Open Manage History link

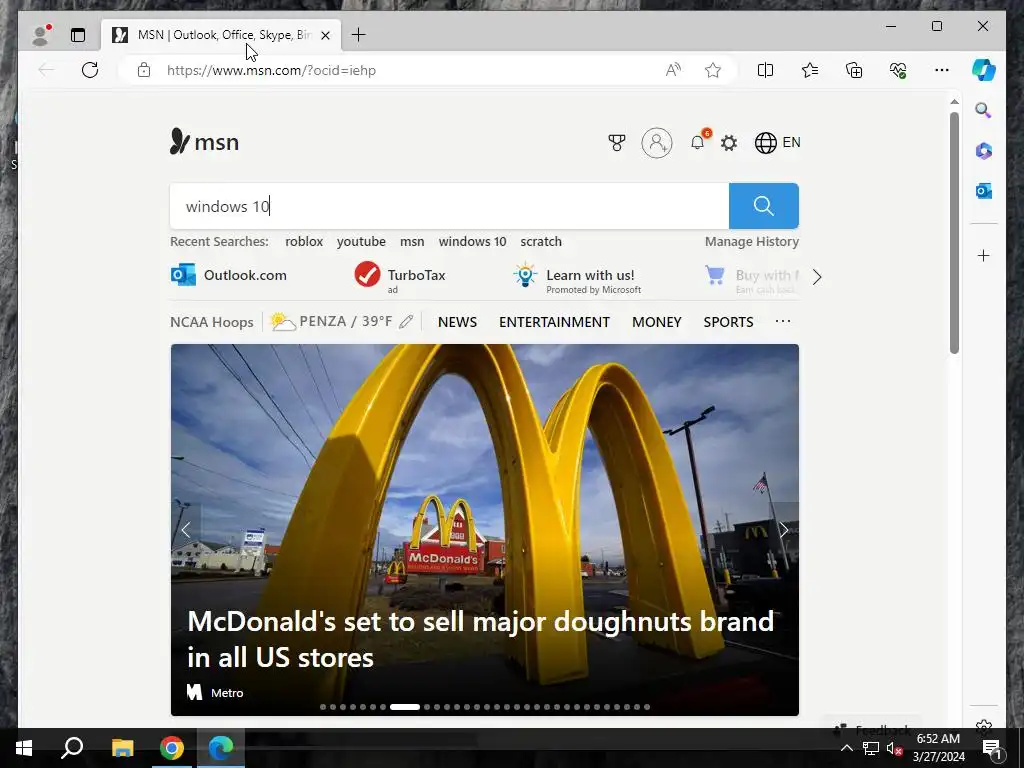point(752,242)
